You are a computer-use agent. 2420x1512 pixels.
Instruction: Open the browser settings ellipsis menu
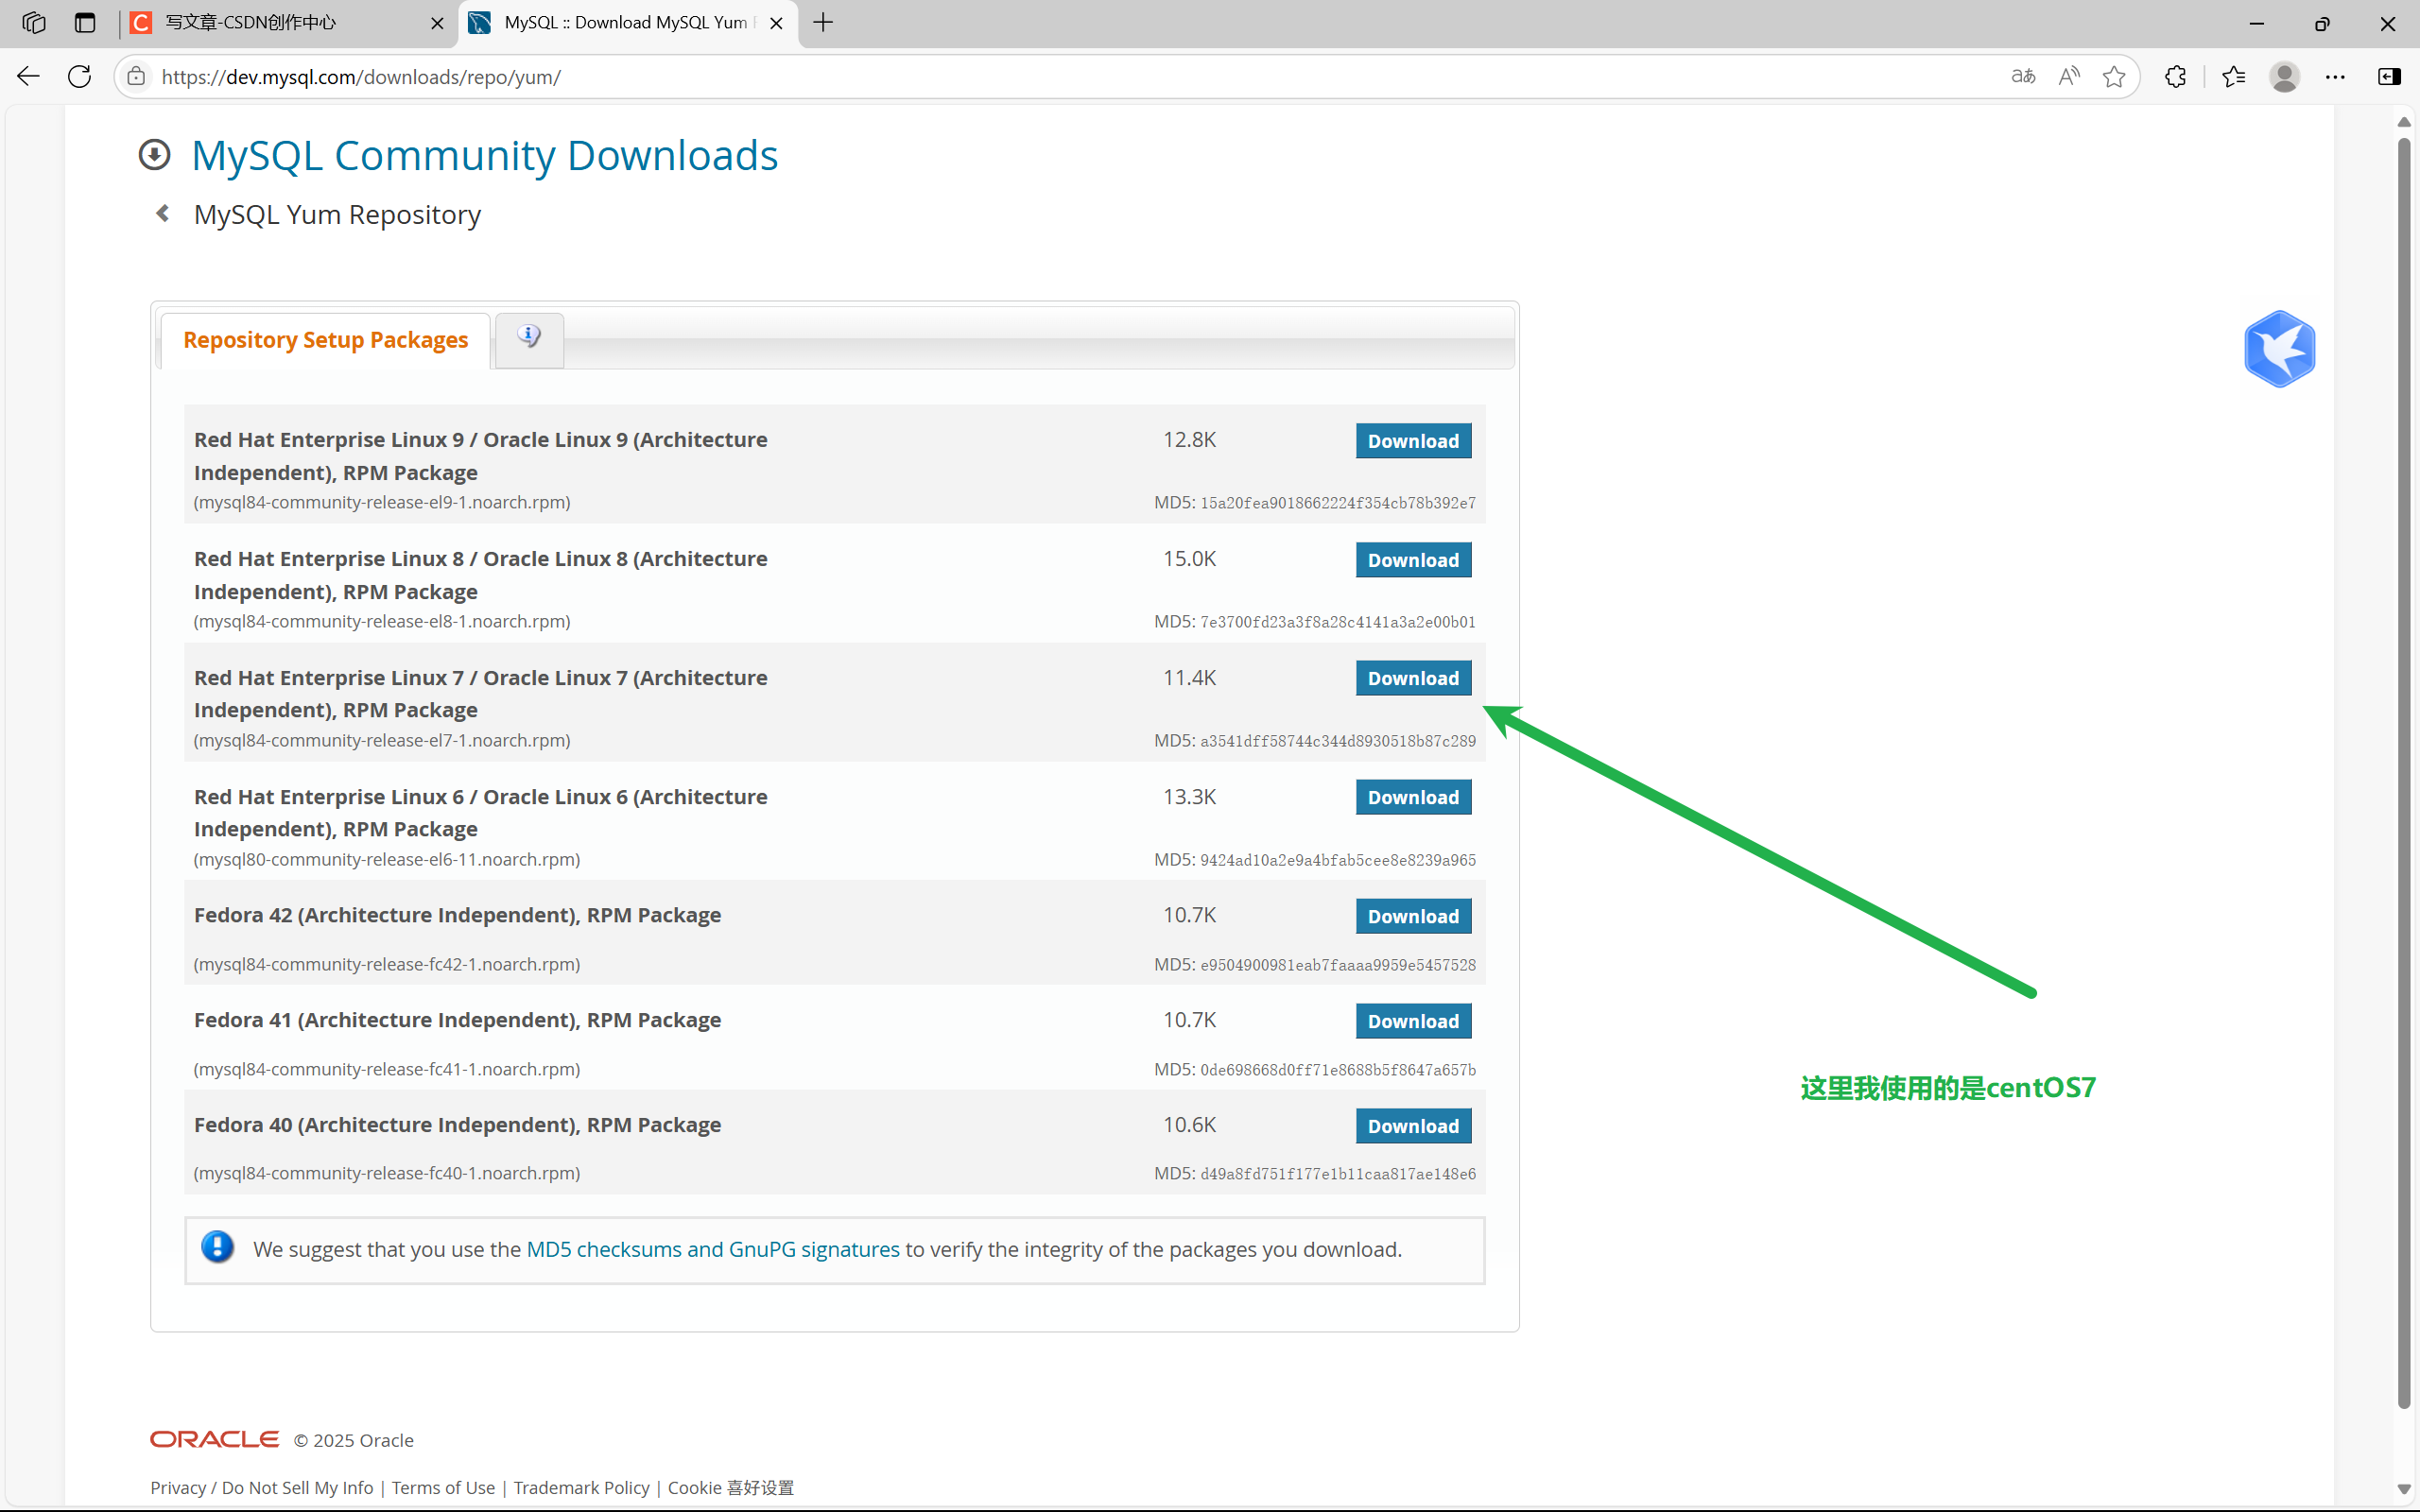(2335, 76)
